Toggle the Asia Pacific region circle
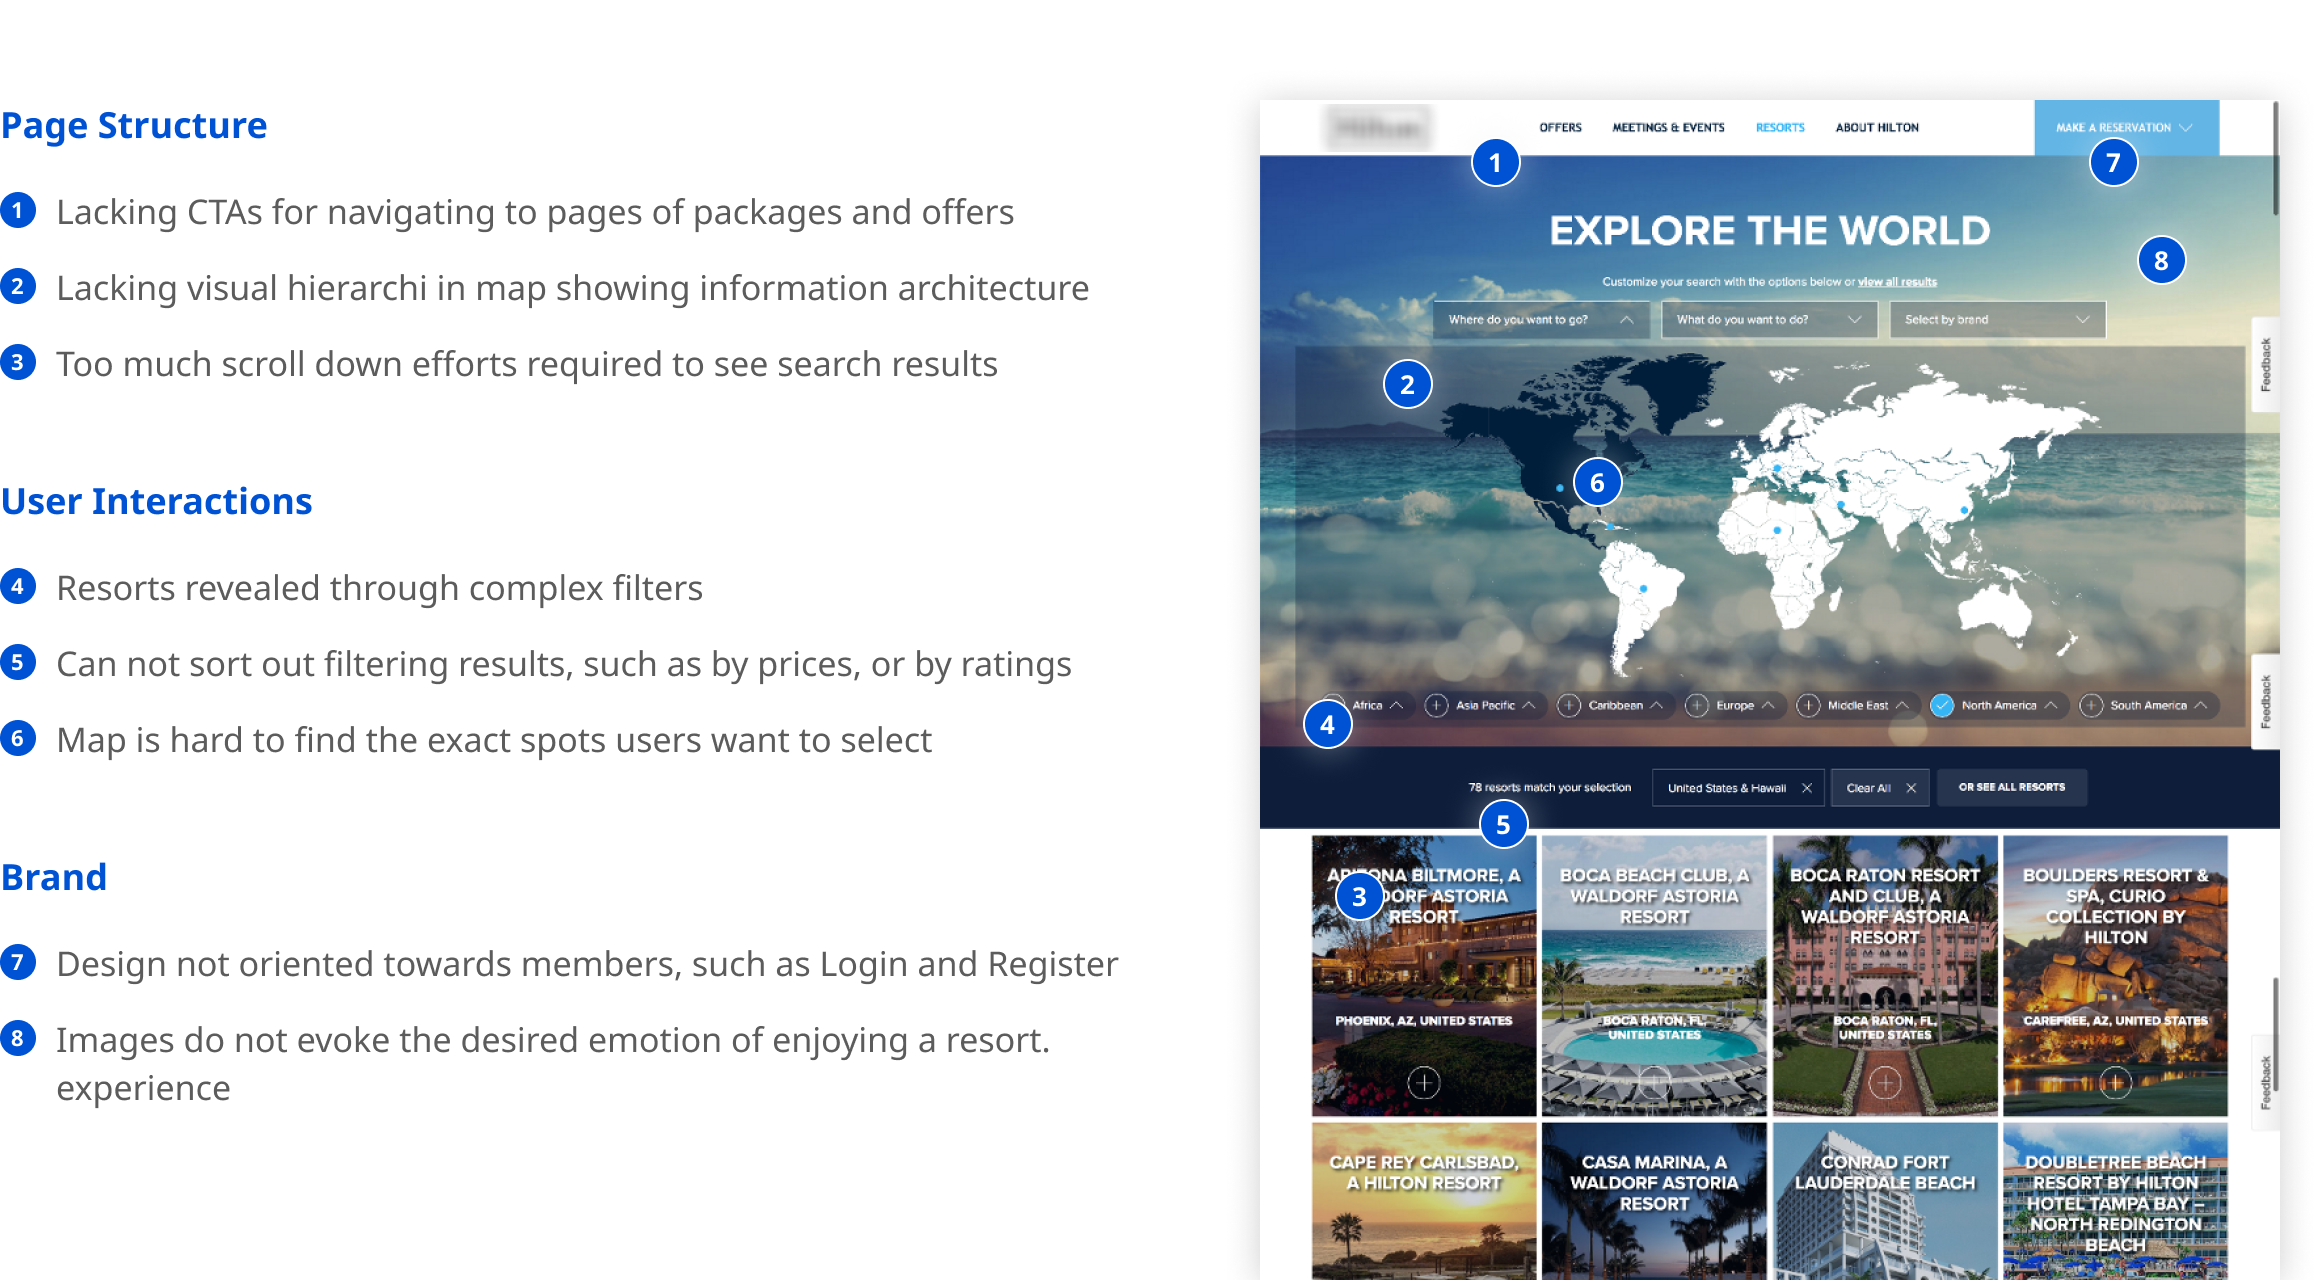The width and height of the screenshot is (2320, 1280). pos(1436,706)
